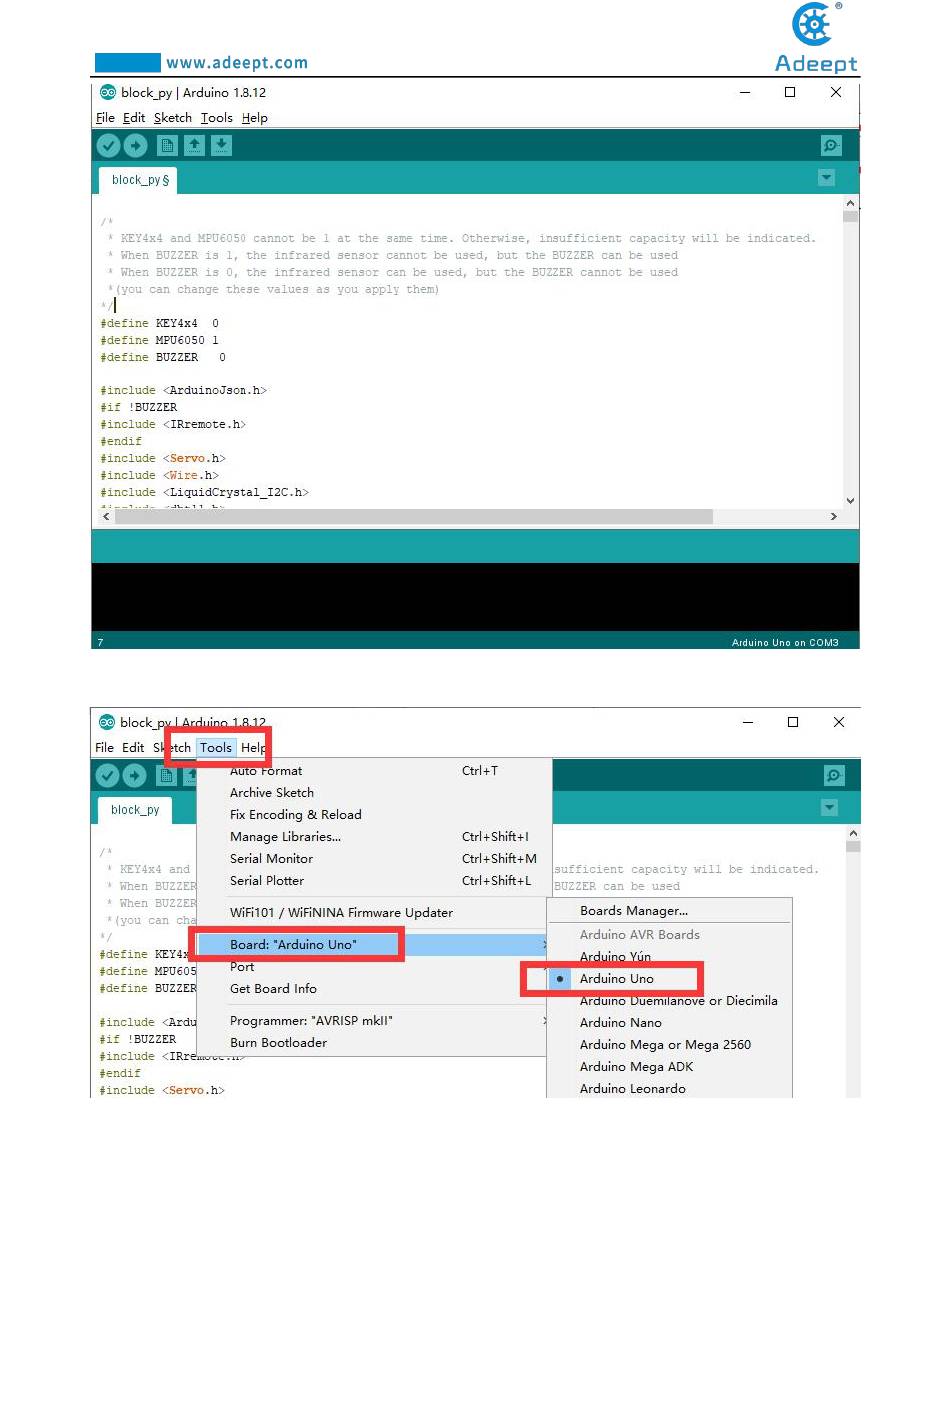The height and width of the screenshot is (1408, 950).
Task: Open the www.adeept.com link in the page header
Action: (x=237, y=63)
